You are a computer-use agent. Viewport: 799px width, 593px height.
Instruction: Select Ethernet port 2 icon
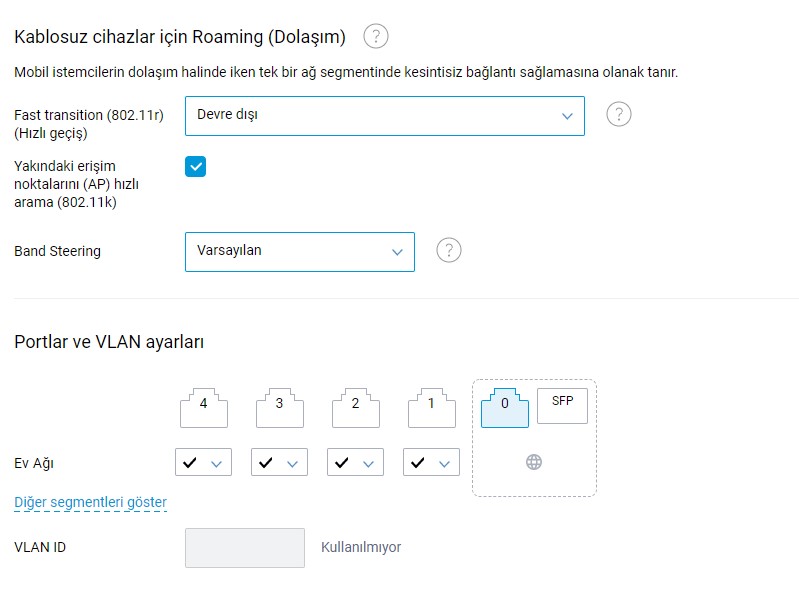tap(356, 408)
